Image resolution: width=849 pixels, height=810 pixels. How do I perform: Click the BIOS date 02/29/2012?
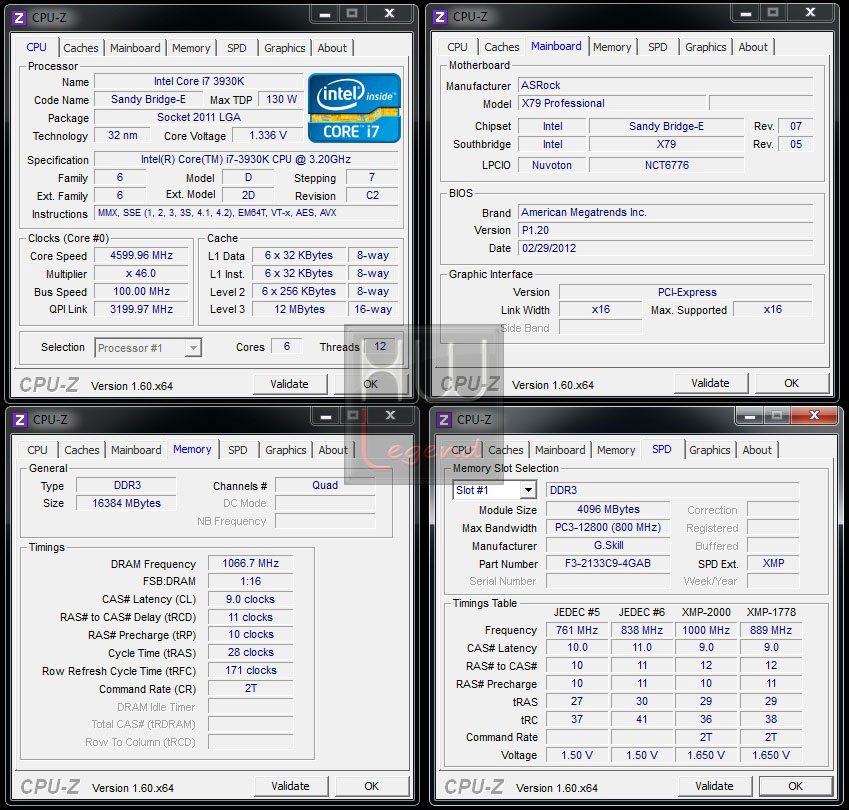pos(665,248)
